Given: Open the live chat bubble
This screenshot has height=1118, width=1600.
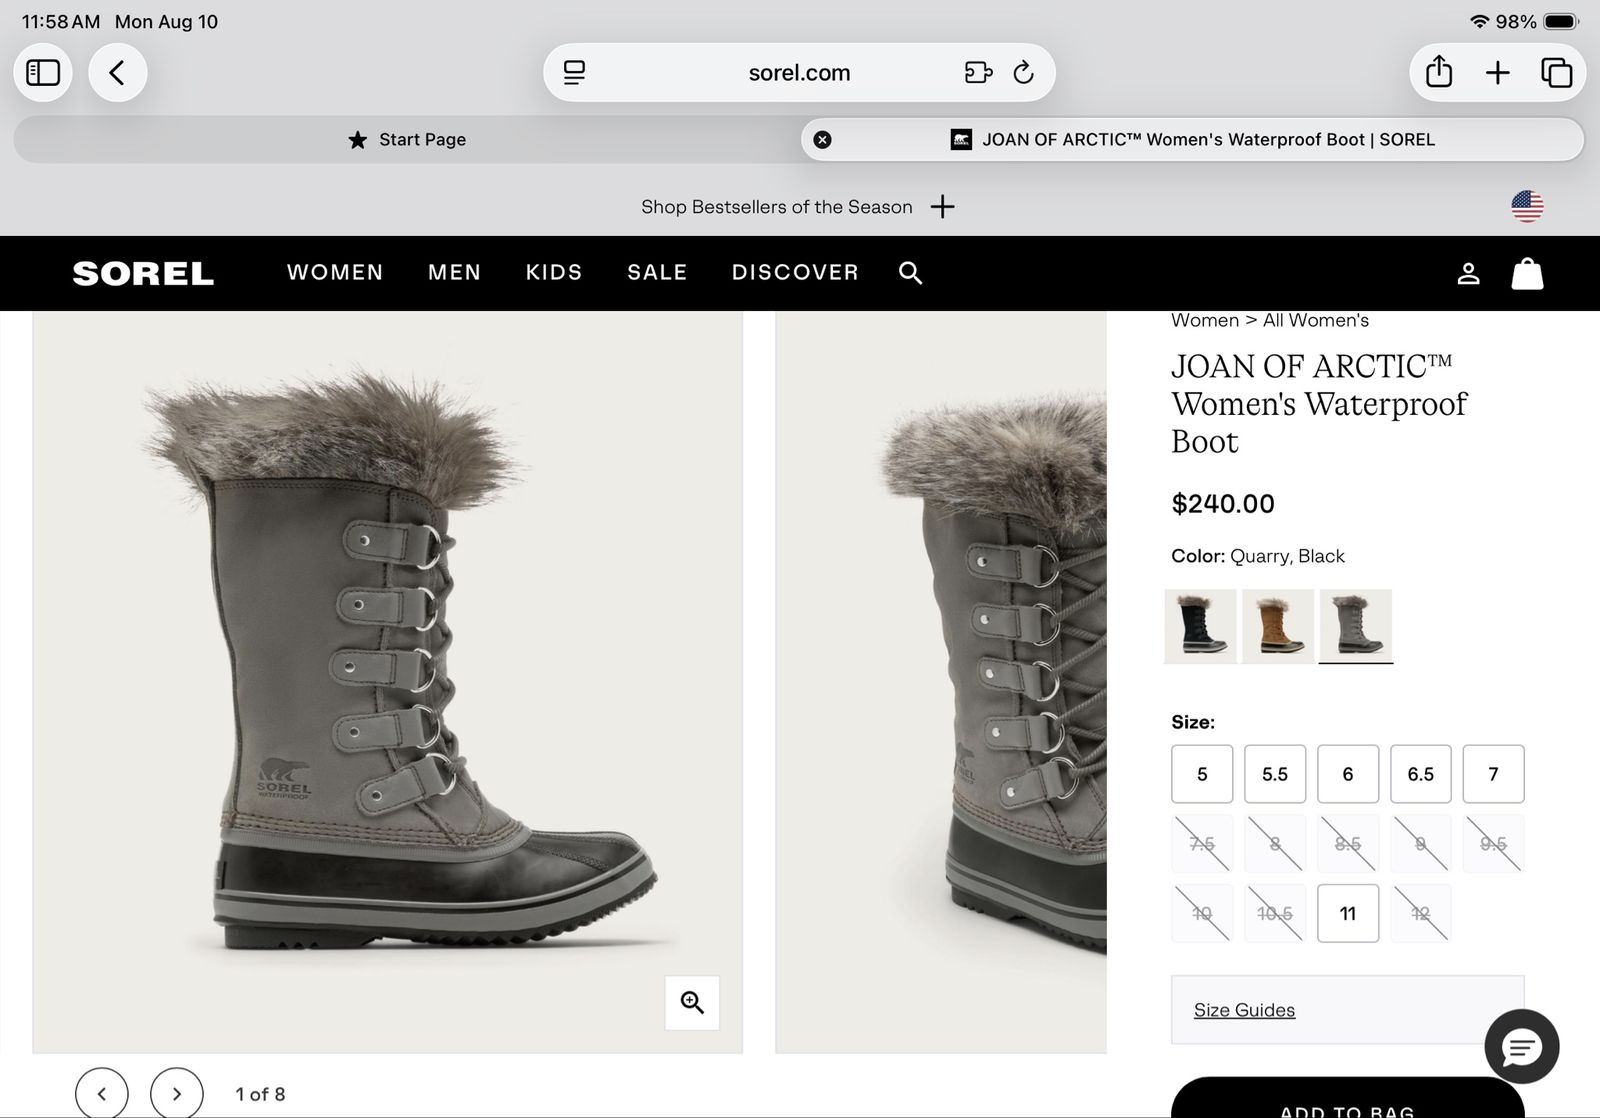Looking at the screenshot, I should 1522,1047.
